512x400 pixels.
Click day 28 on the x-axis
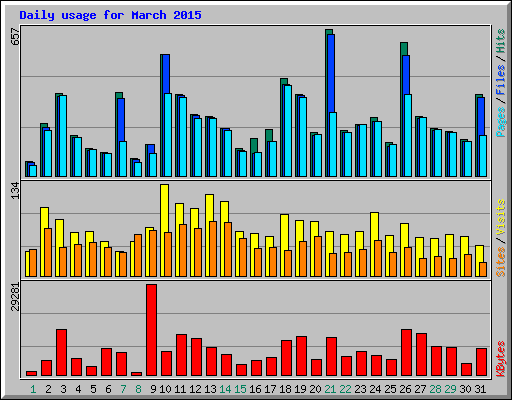point(435,389)
